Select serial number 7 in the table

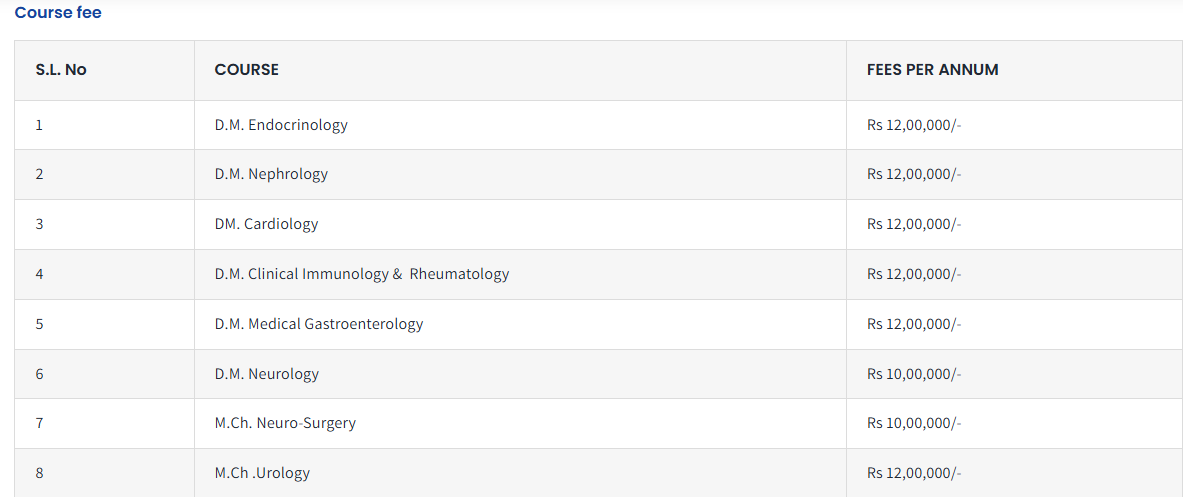[39, 423]
